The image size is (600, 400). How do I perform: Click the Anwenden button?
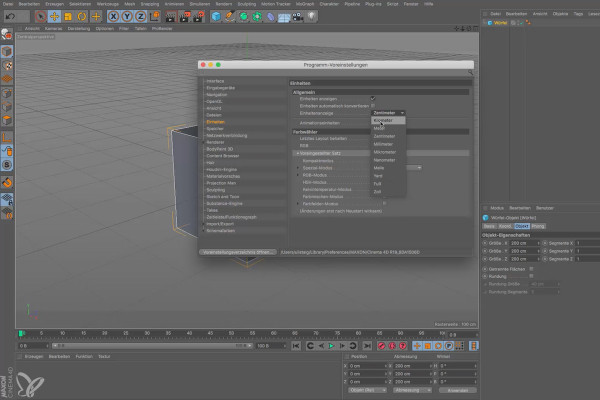pyautogui.click(x=458, y=390)
